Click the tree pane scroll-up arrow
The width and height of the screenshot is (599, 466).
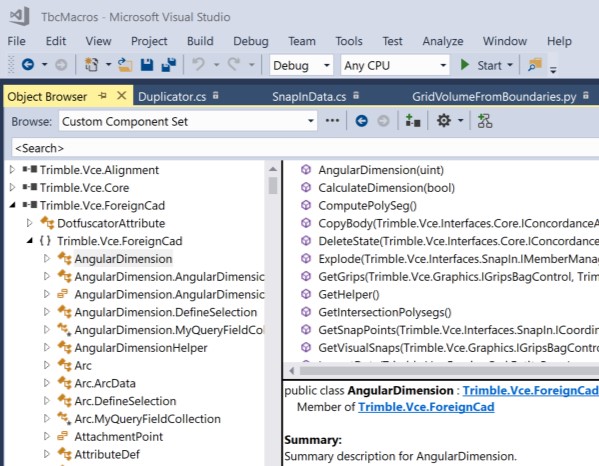[x=273, y=168]
